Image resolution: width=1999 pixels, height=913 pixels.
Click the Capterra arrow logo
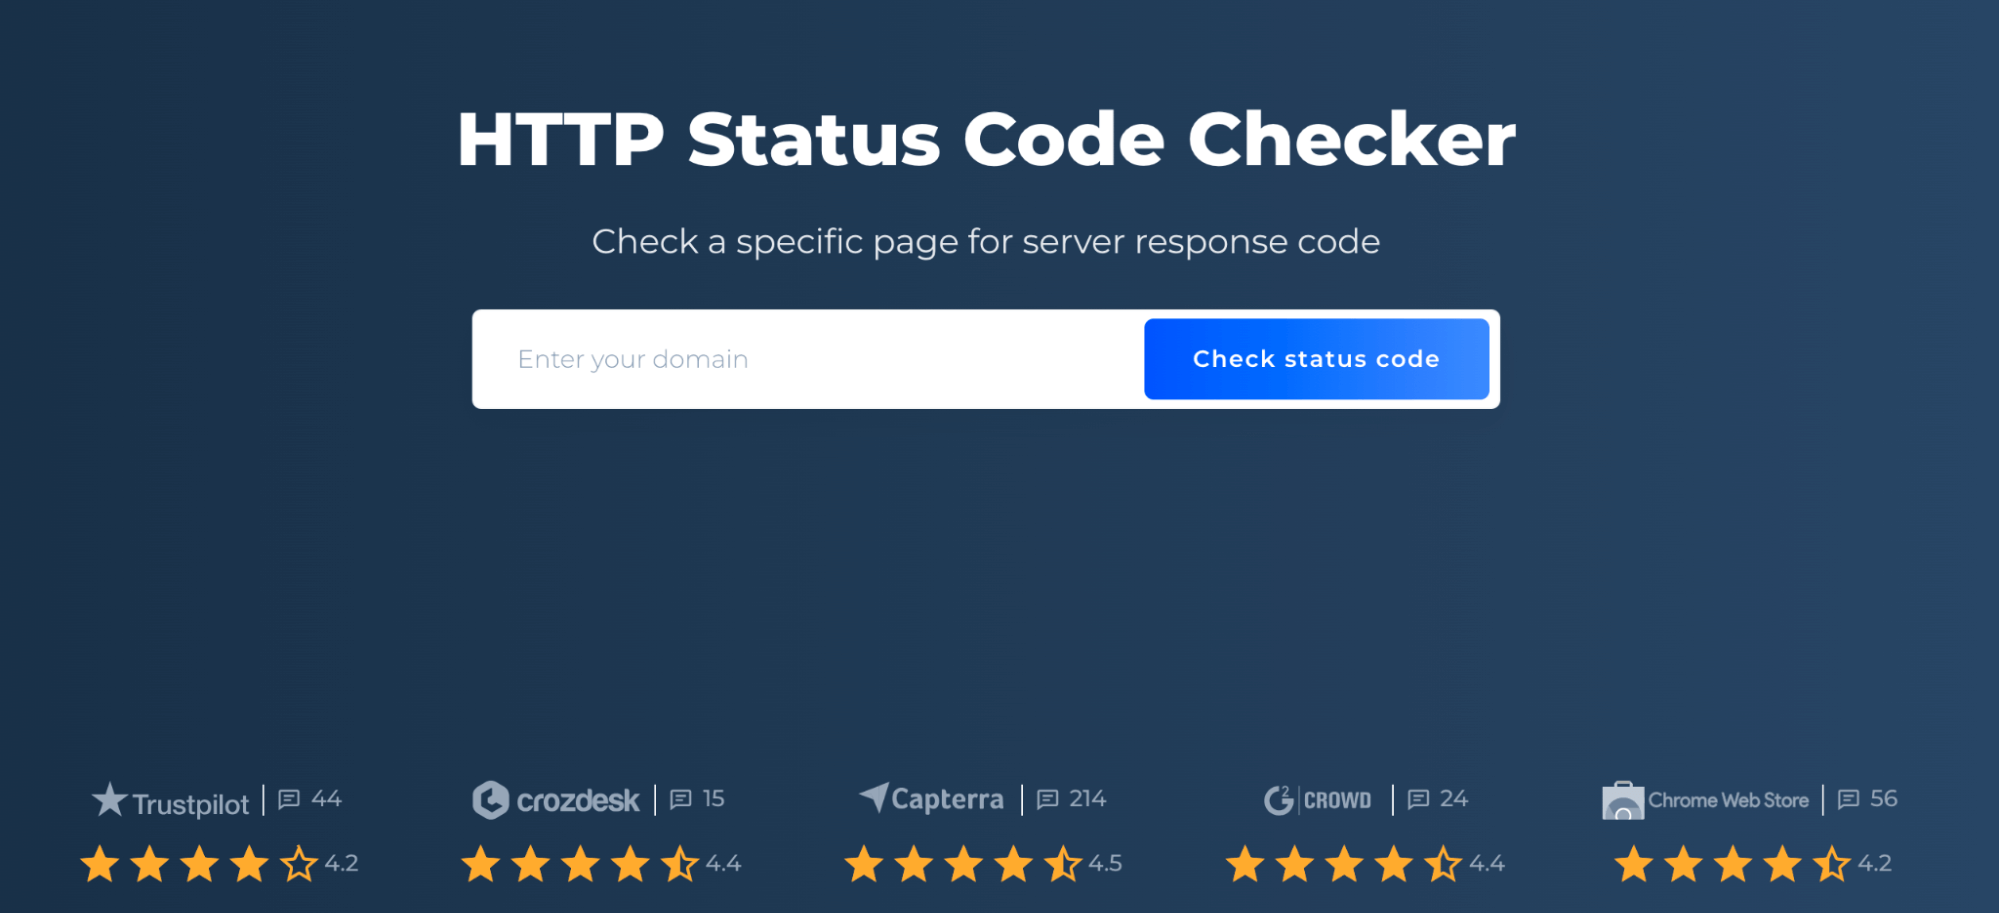pos(874,797)
